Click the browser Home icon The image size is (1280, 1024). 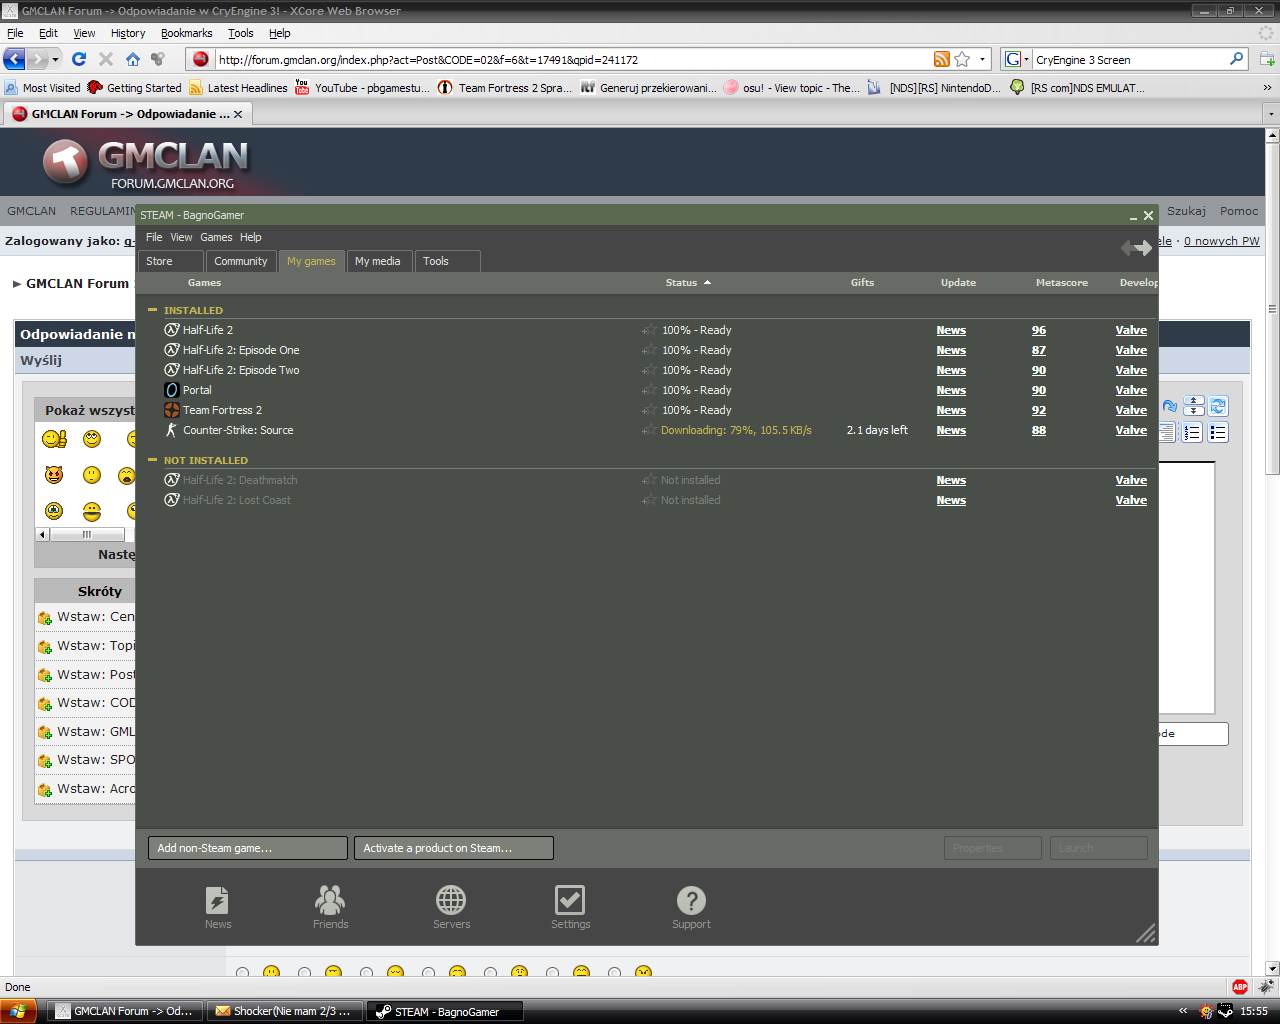tap(132, 59)
